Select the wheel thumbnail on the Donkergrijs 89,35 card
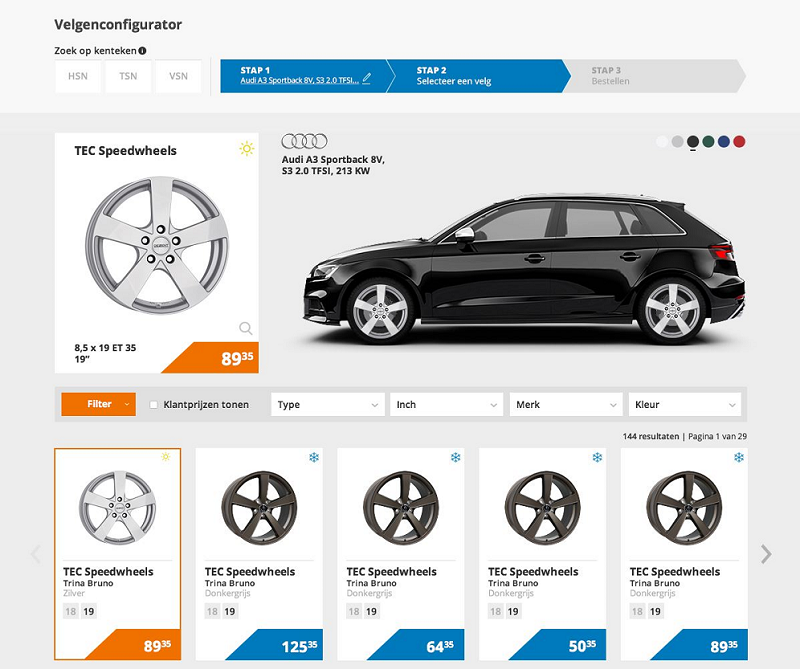 [x=684, y=508]
